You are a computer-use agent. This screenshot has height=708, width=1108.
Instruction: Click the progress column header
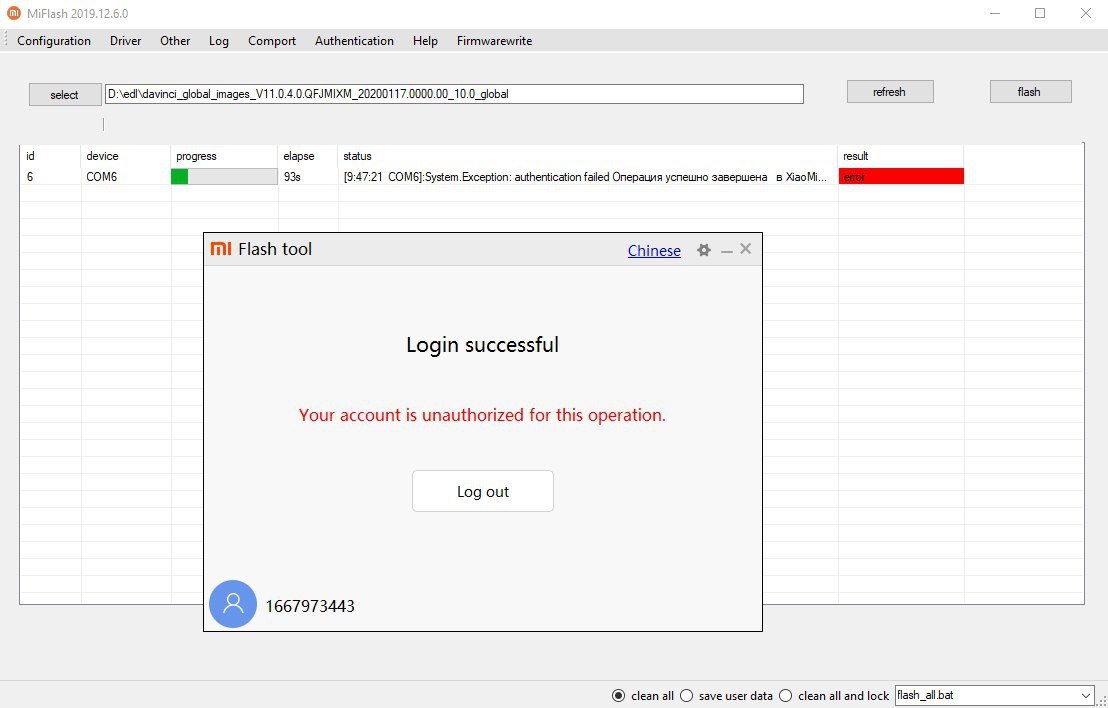click(x=196, y=156)
